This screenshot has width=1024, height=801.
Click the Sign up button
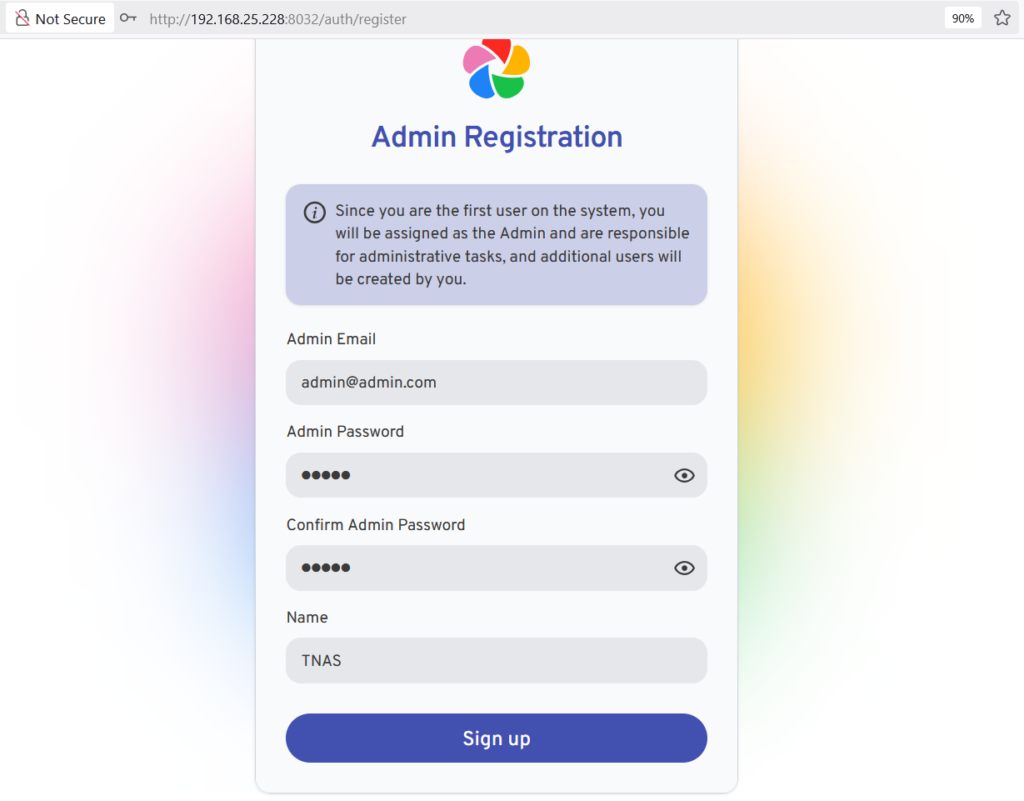coord(496,738)
